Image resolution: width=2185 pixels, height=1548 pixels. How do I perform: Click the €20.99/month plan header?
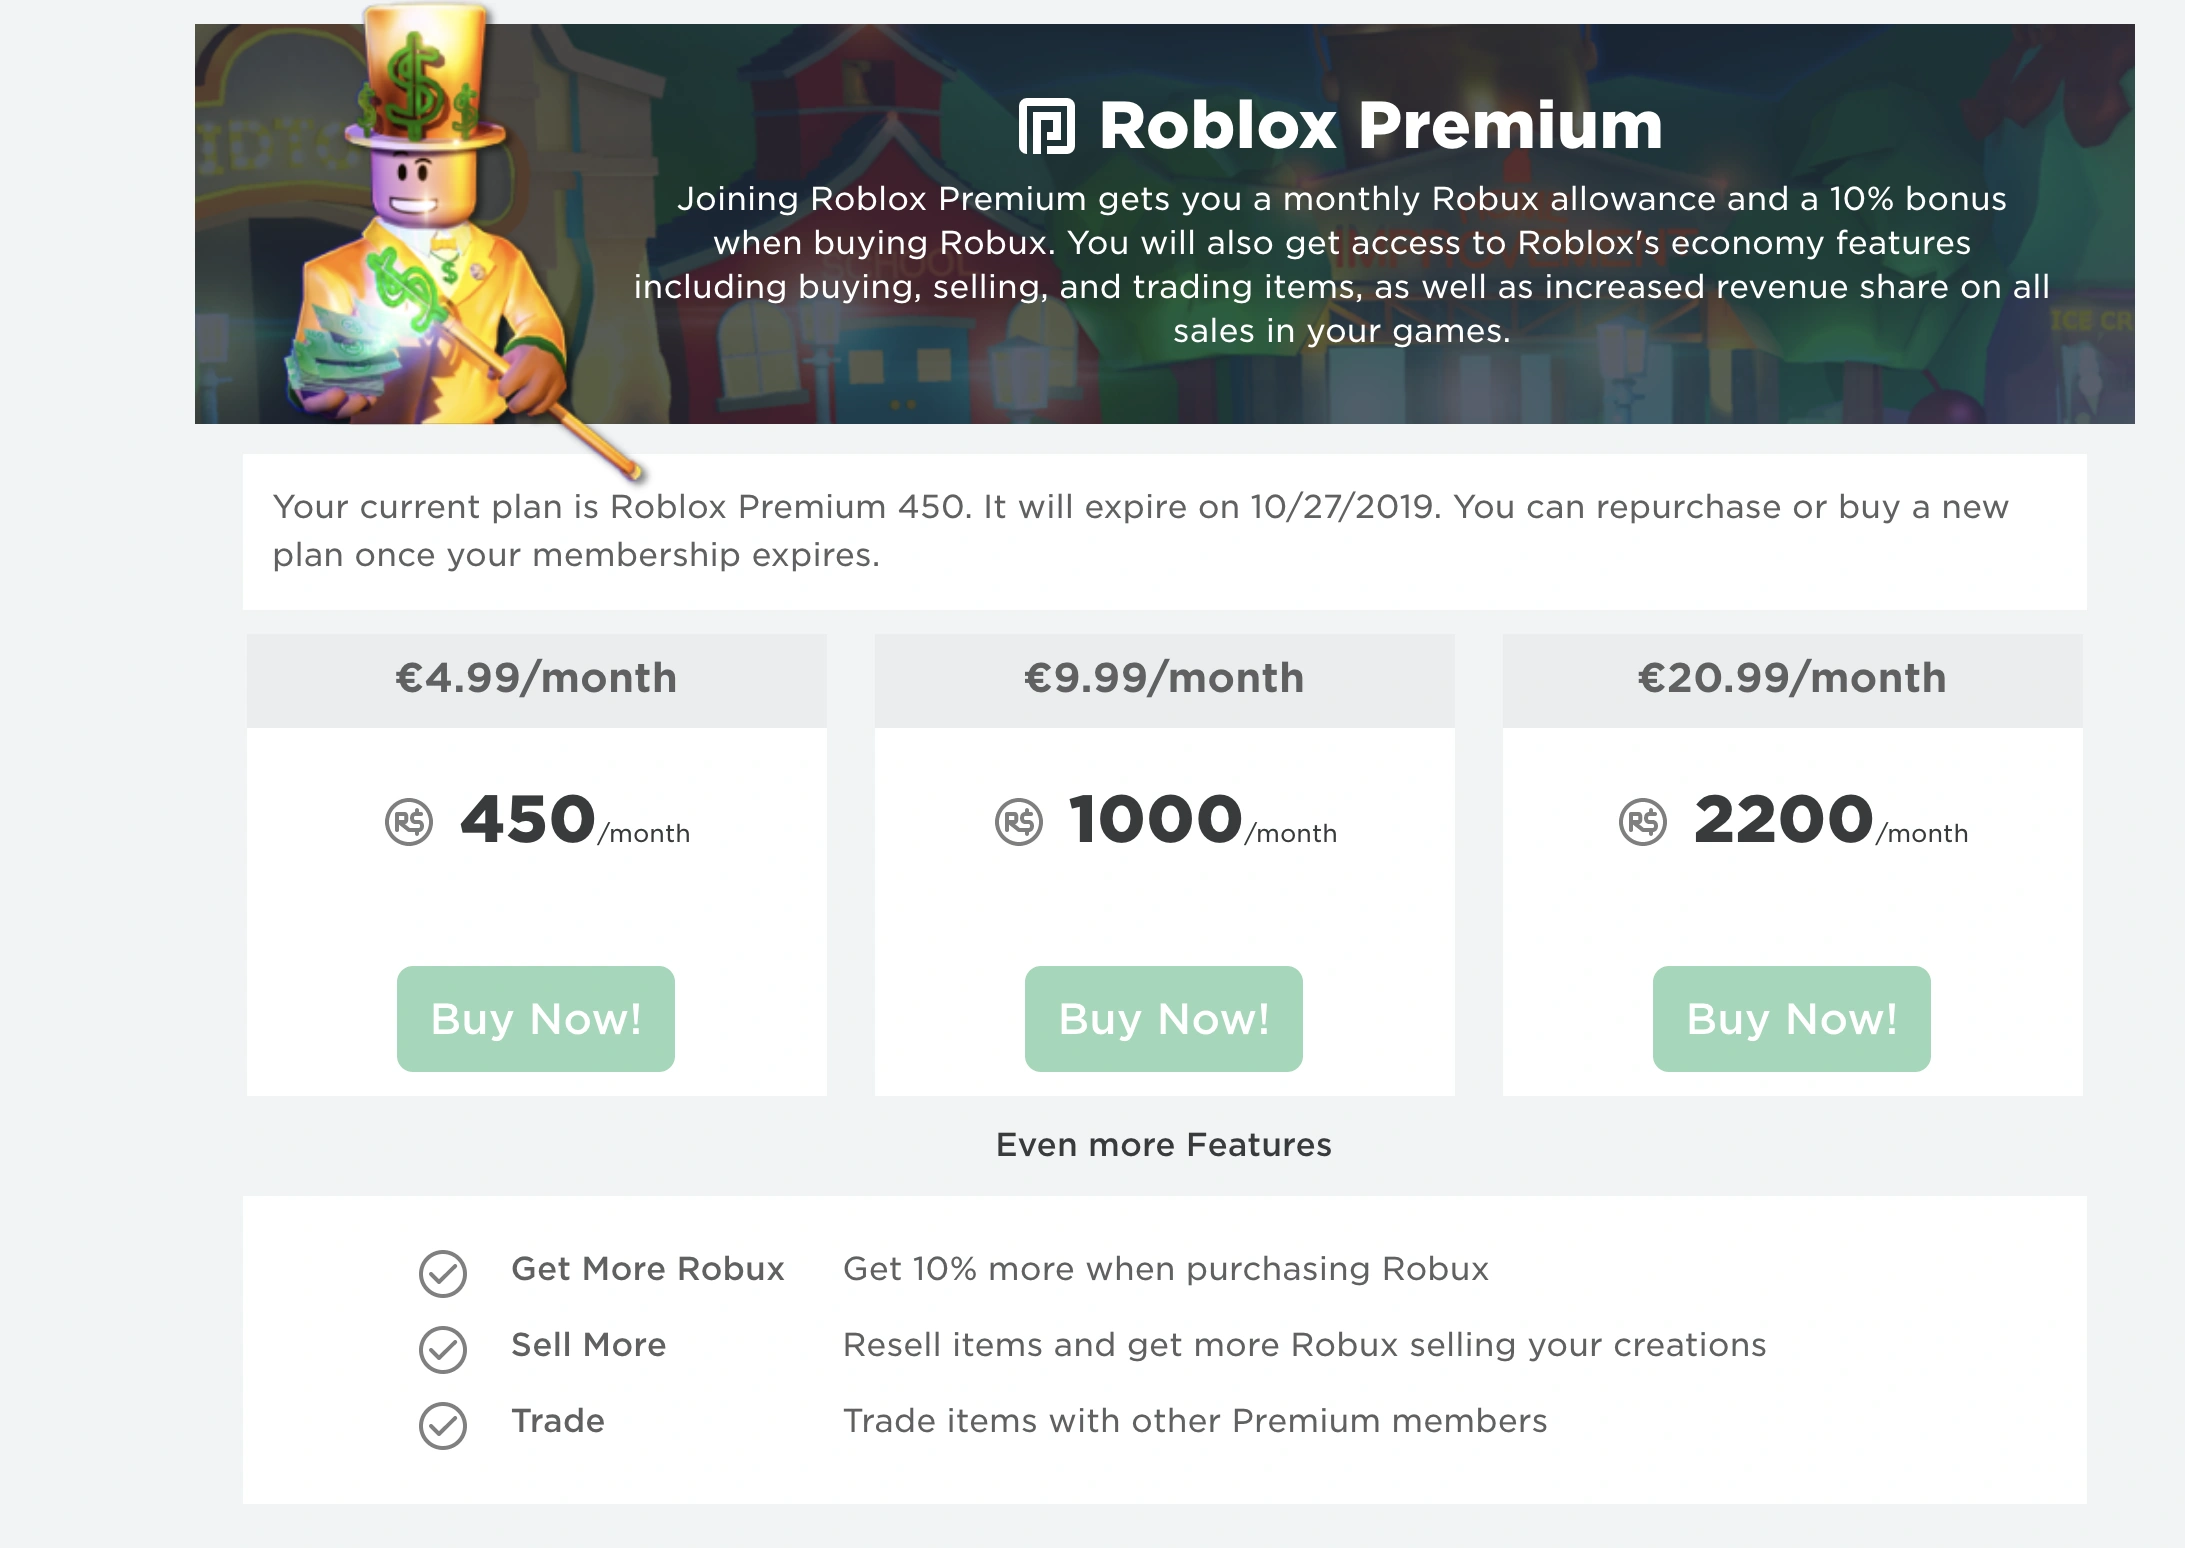(x=1792, y=678)
